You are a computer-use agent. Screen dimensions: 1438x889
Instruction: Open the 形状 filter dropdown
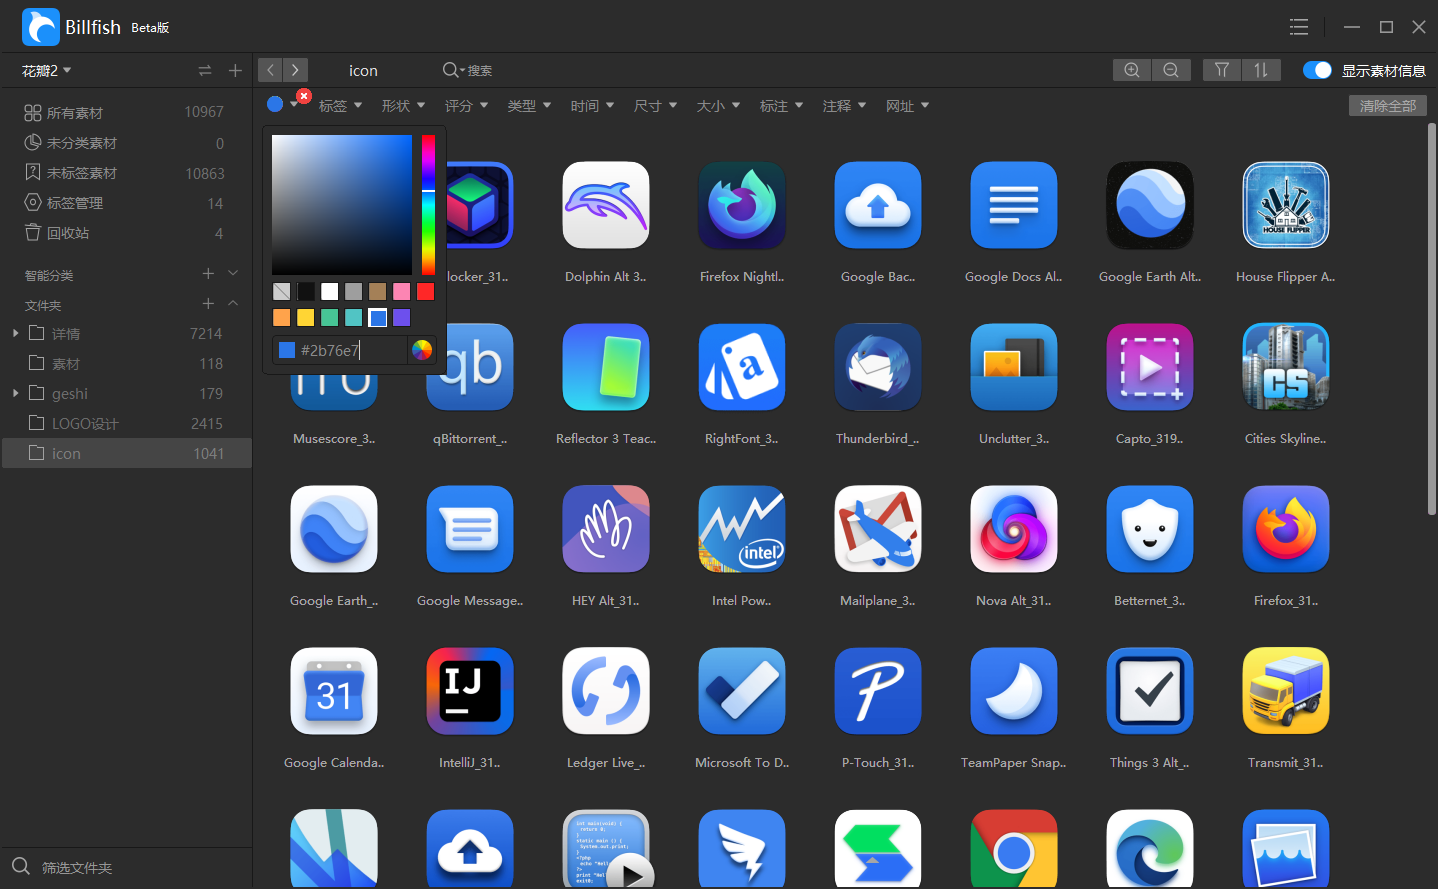point(403,105)
